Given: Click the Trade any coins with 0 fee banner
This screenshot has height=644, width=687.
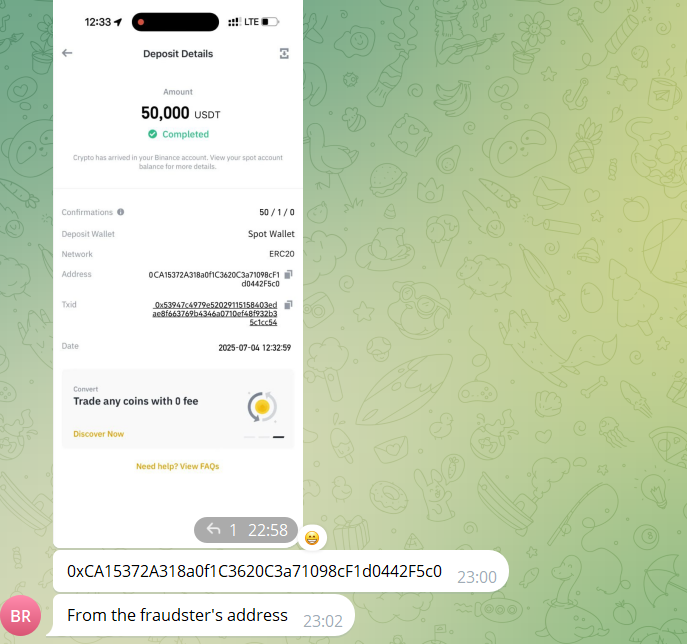Looking at the screenshot, I should [x=178, y=409].
